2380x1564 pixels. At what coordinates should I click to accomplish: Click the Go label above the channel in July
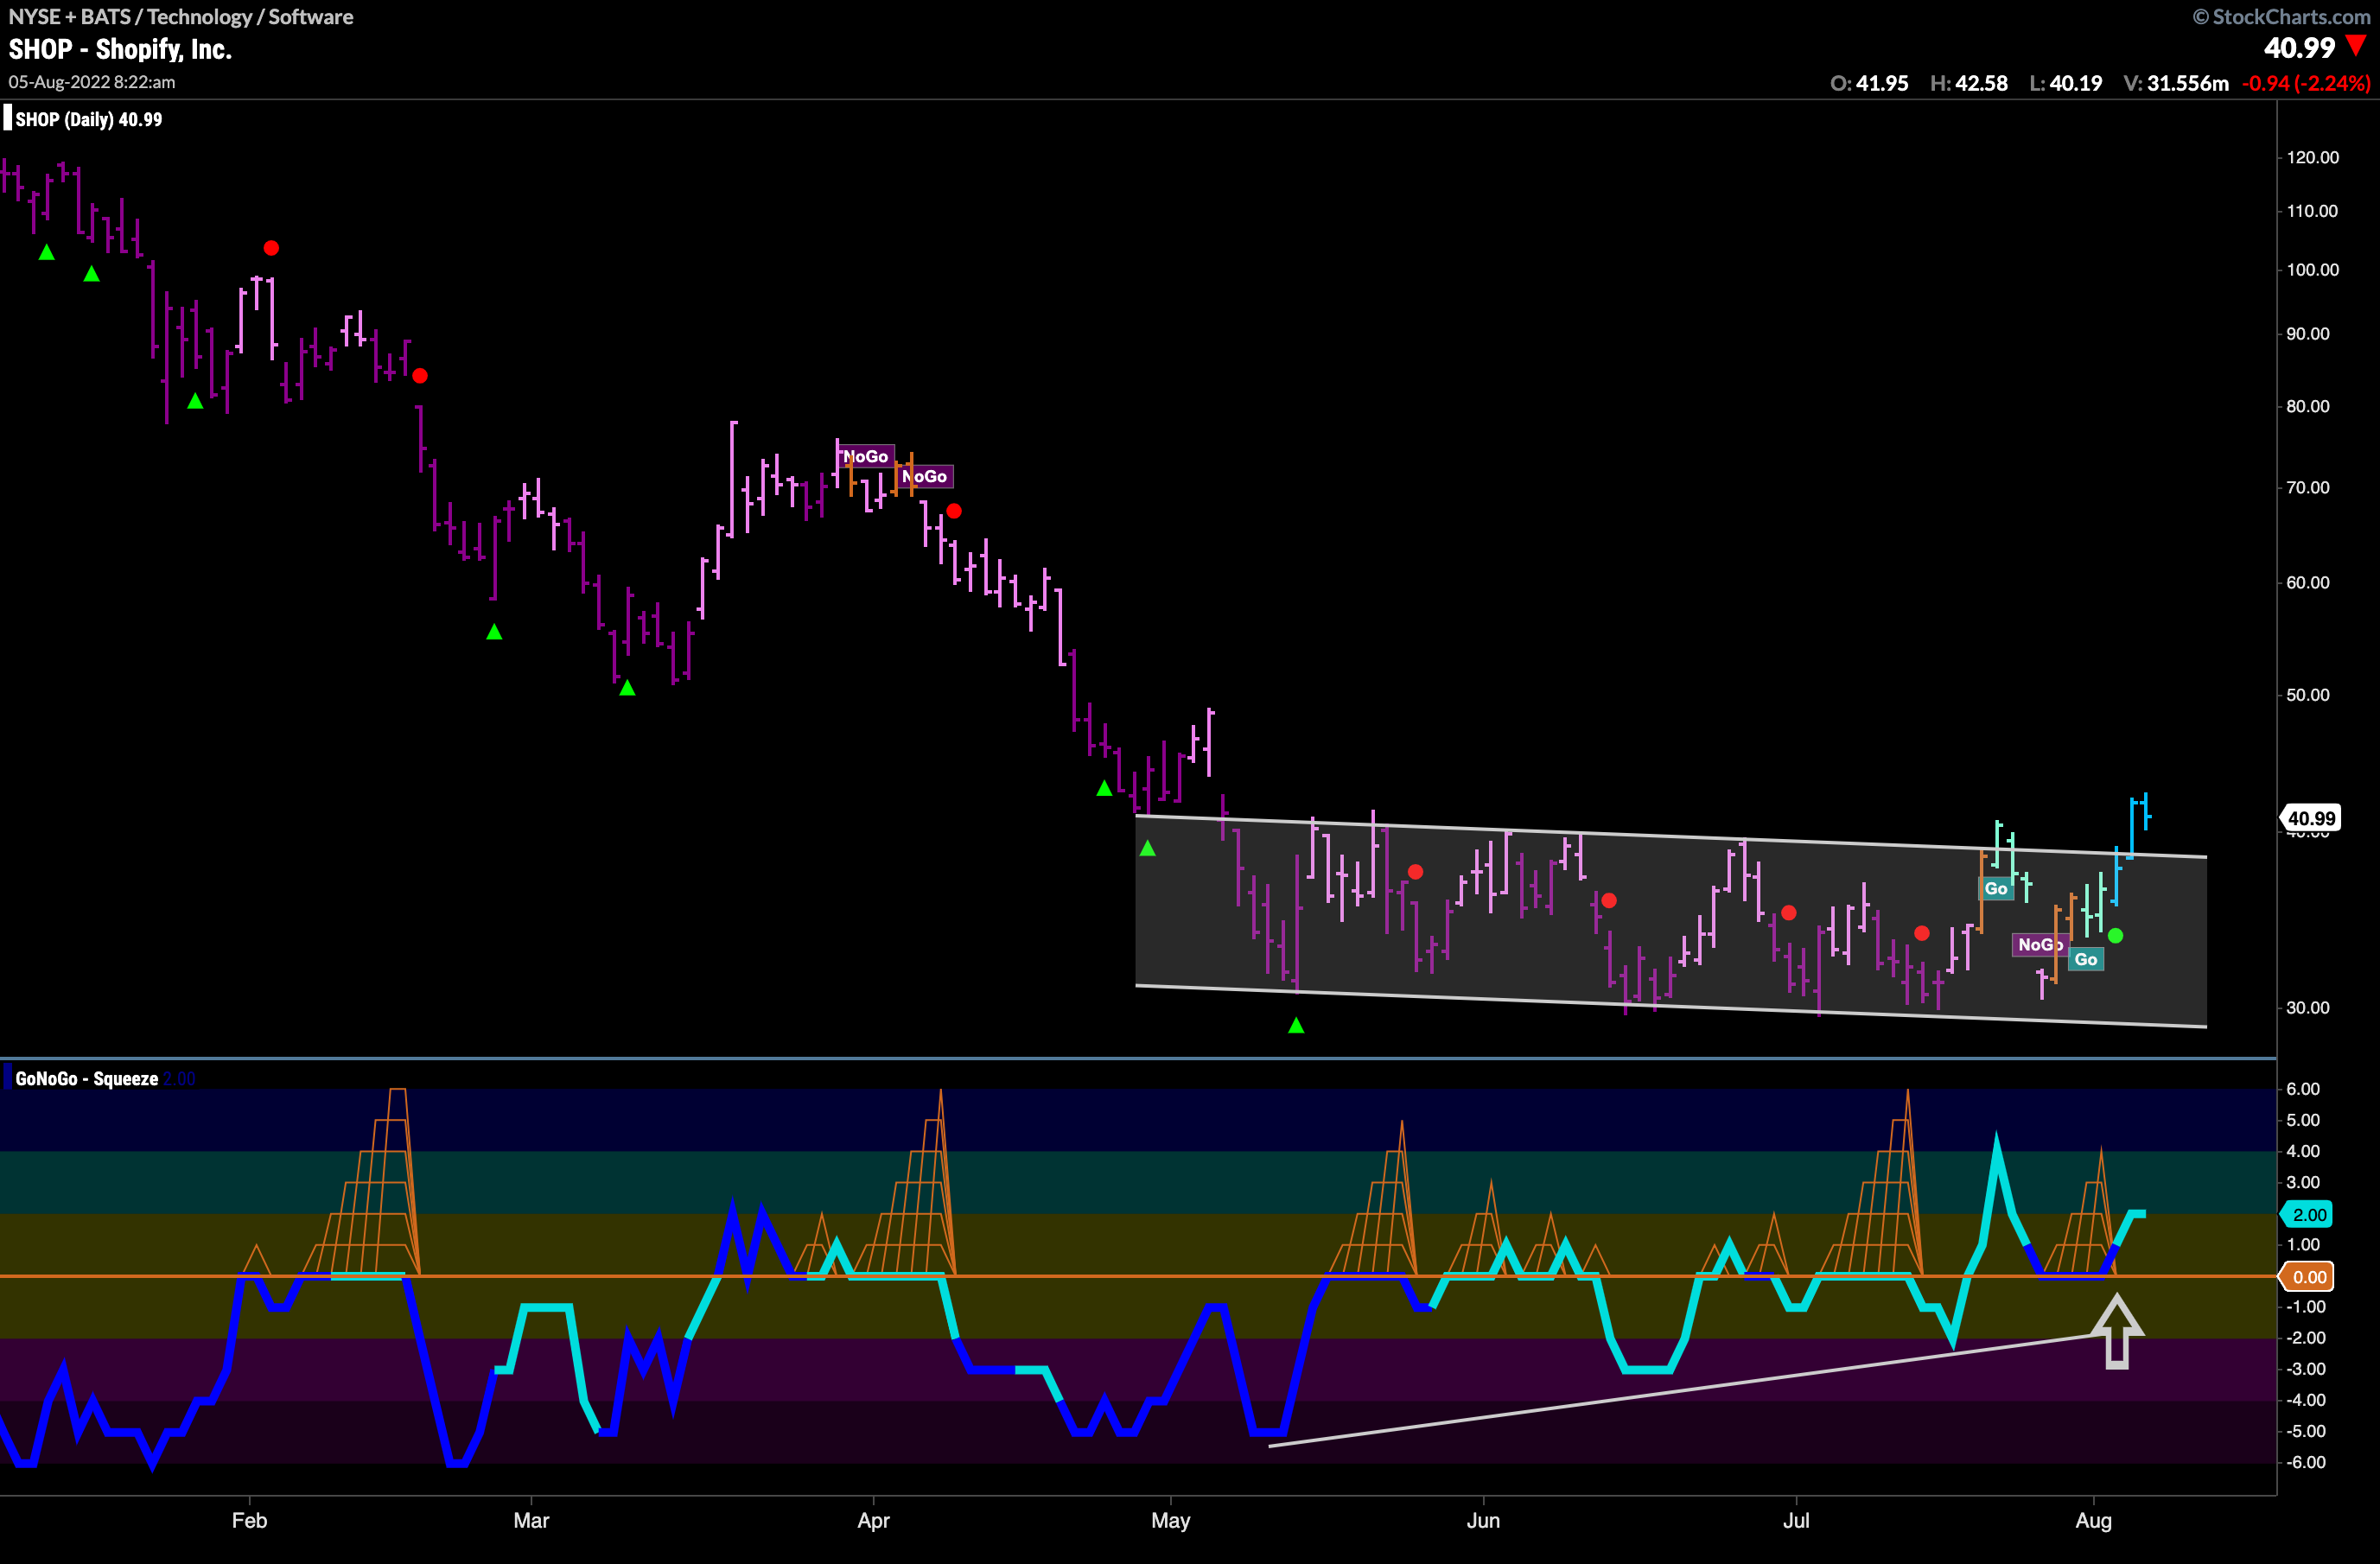click(1996, 888)
